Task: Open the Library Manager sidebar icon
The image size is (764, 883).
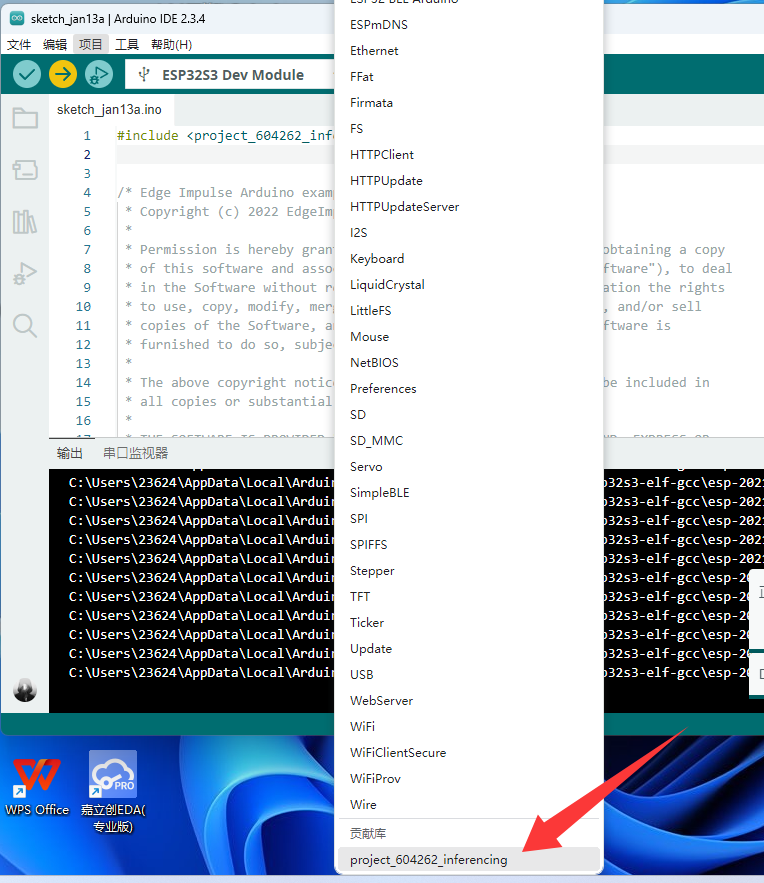Action: tap(25, 222)
